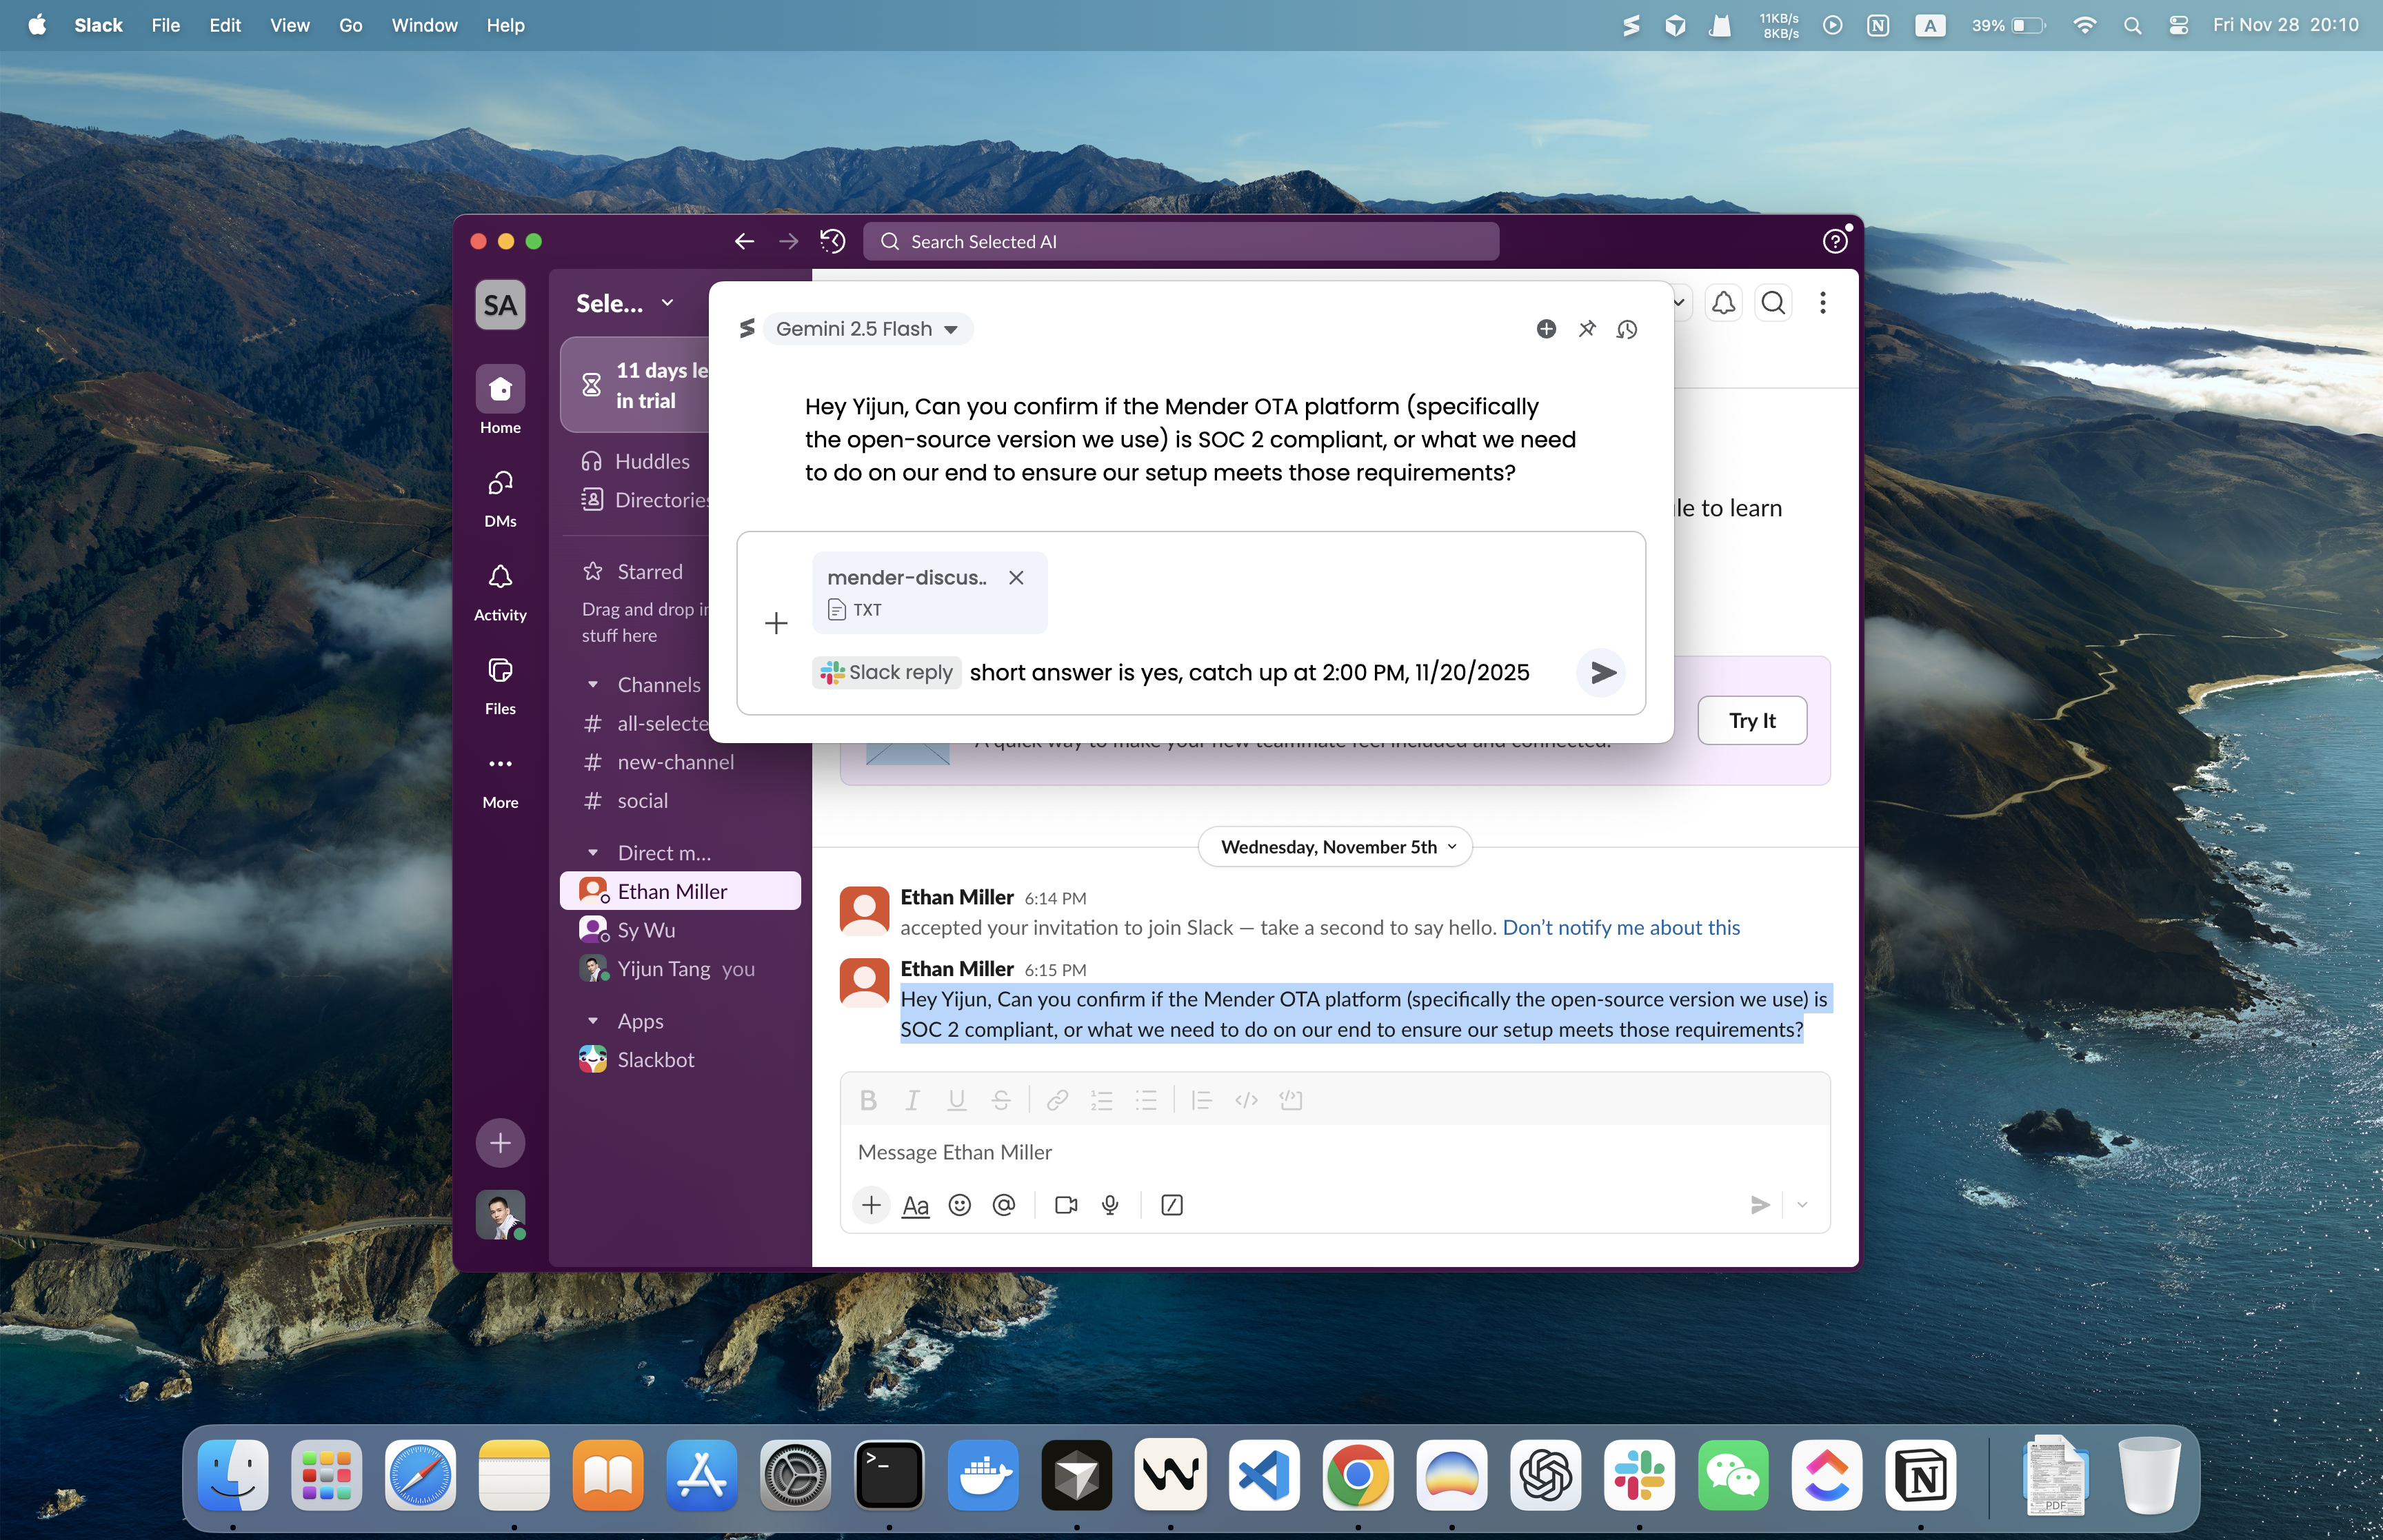Toggle strikethrough formatting
2383x1540 pixels.
pyautogui.click(x=1001, y=1100)
